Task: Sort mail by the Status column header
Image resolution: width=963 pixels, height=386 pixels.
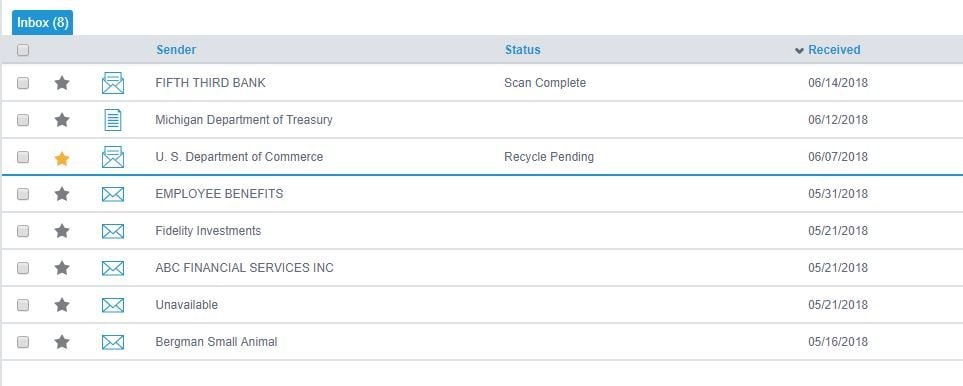Action: click(523, 50)
